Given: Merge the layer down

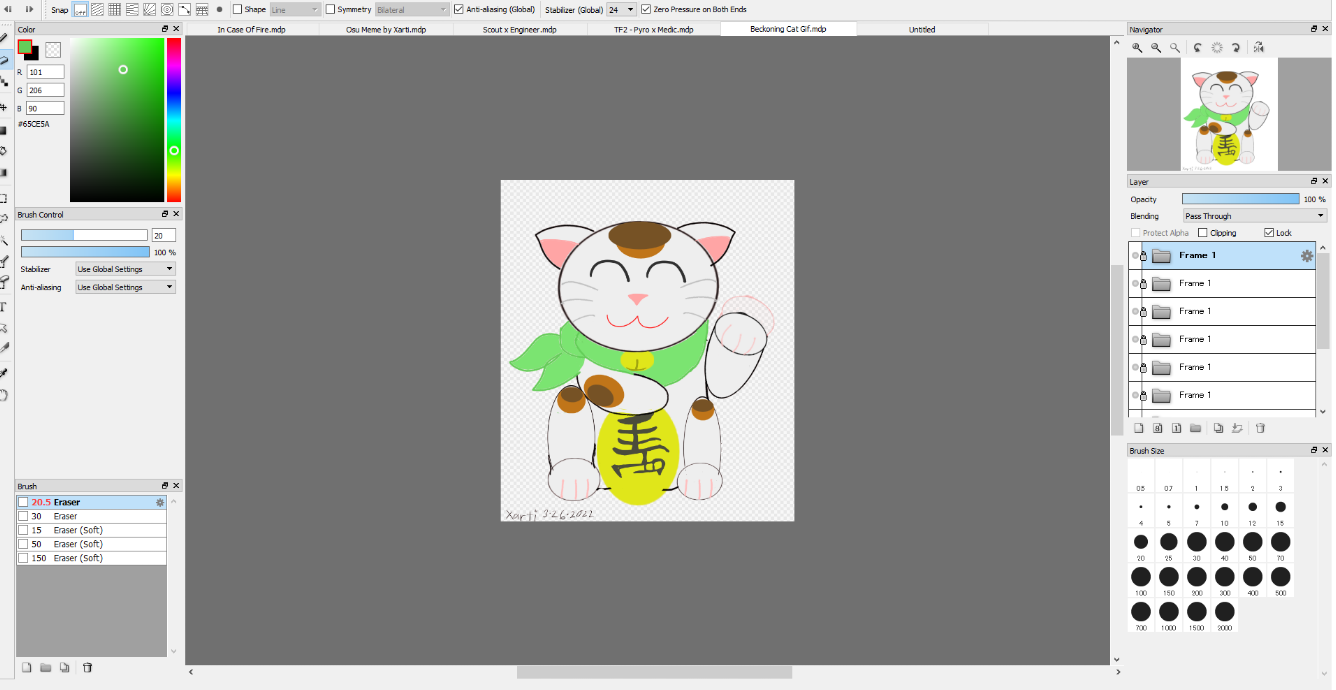Looking at the screenshot, I should pos(1237,428).
